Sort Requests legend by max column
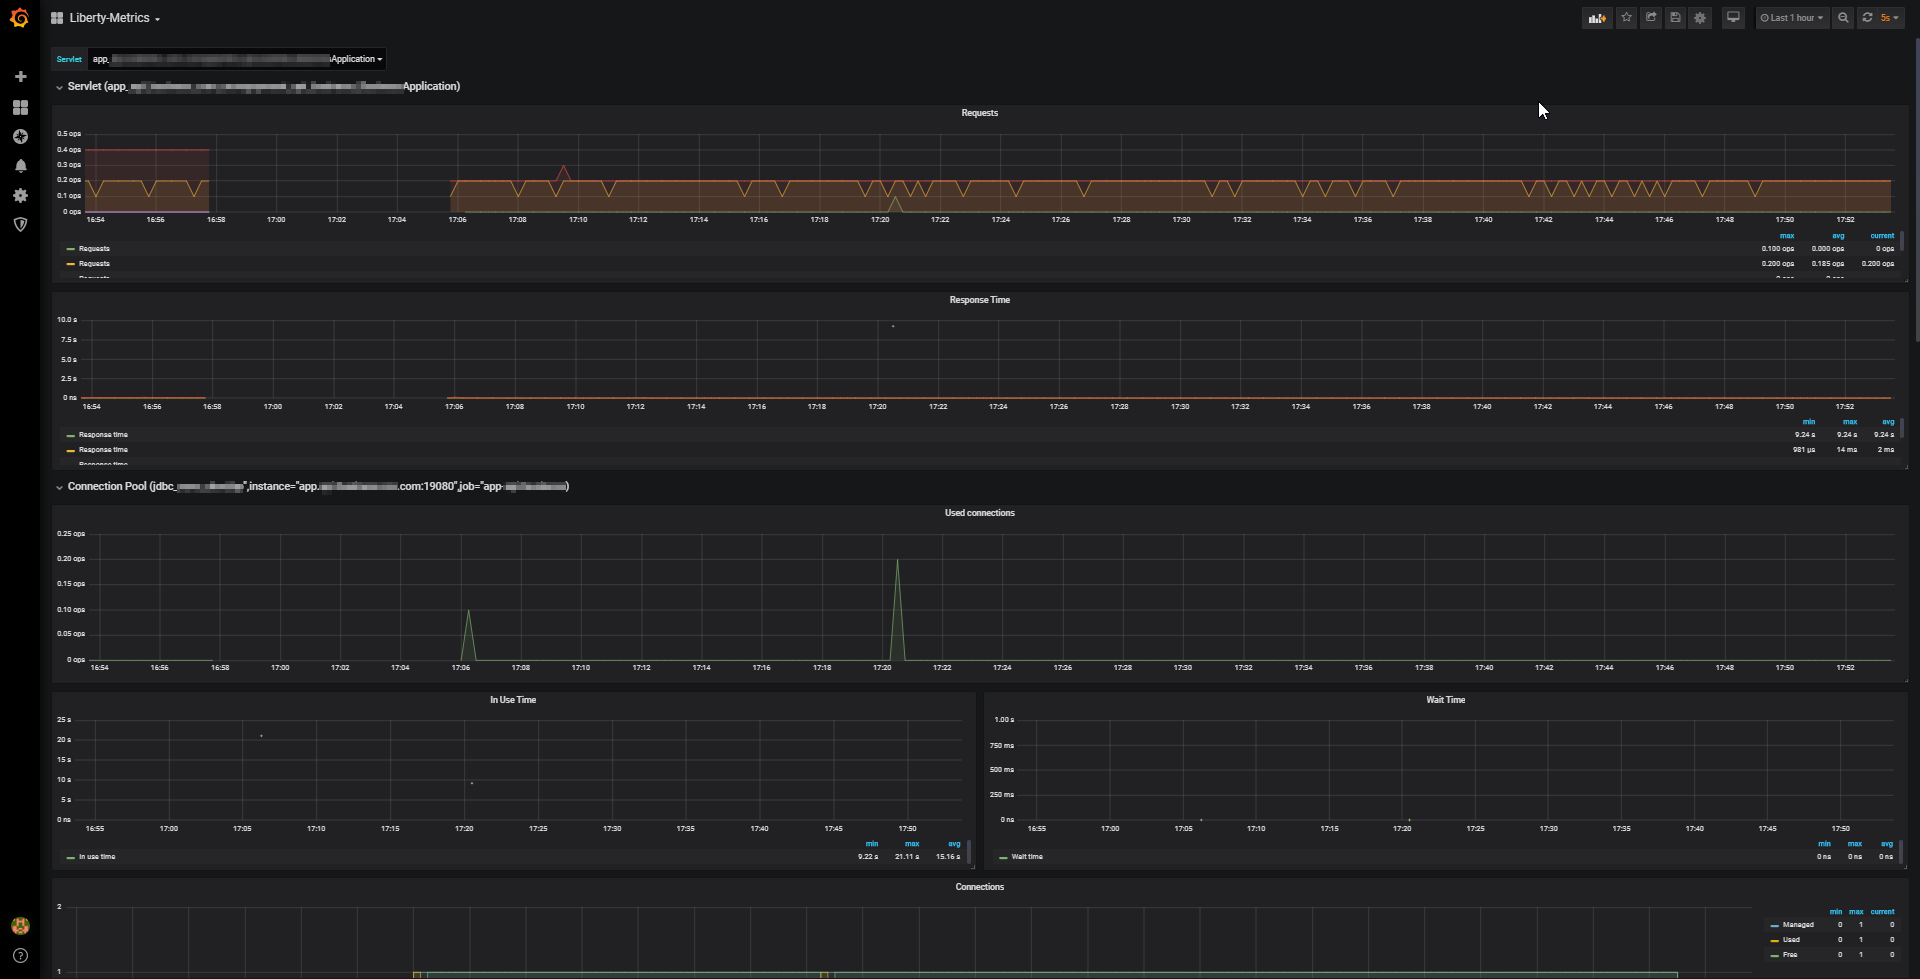Viewport: 1920px width, 979px height. tap(1787, 236)
